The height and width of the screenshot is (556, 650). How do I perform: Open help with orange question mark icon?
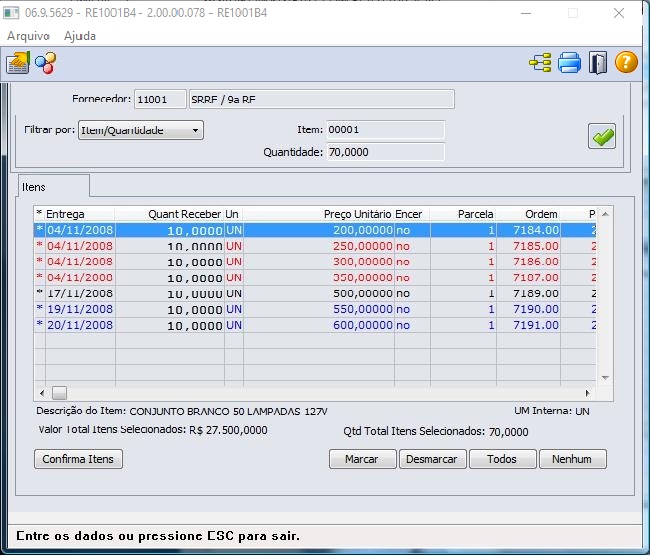626,62
